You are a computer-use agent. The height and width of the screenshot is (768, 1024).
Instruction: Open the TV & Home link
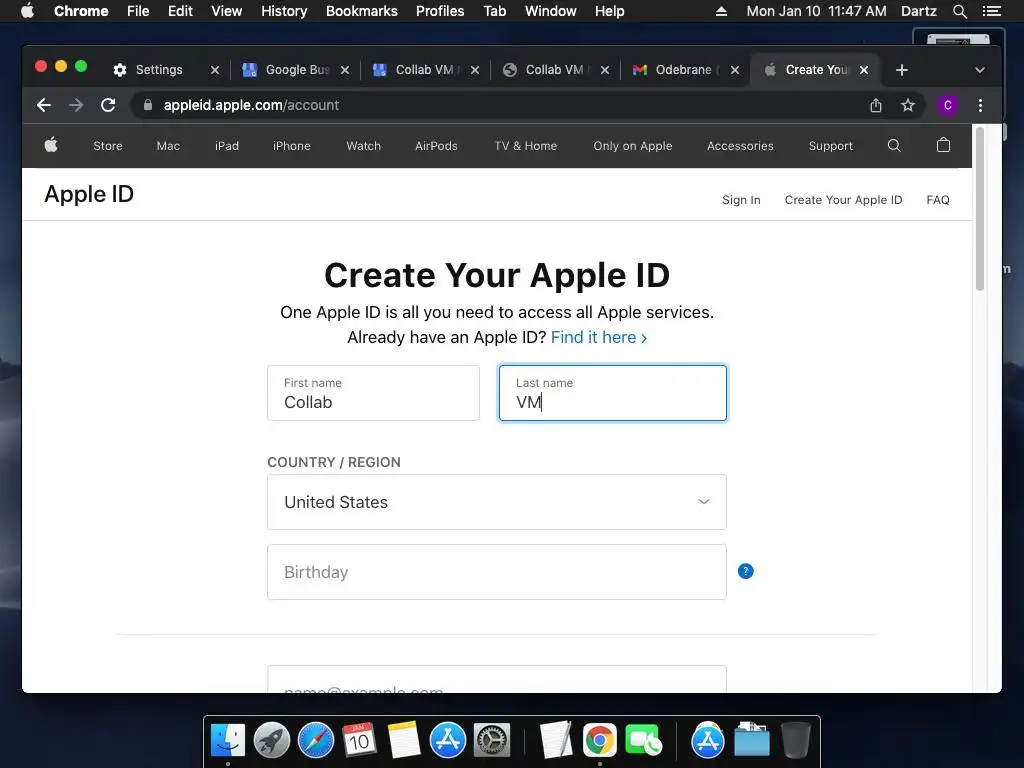click(526, 146)
